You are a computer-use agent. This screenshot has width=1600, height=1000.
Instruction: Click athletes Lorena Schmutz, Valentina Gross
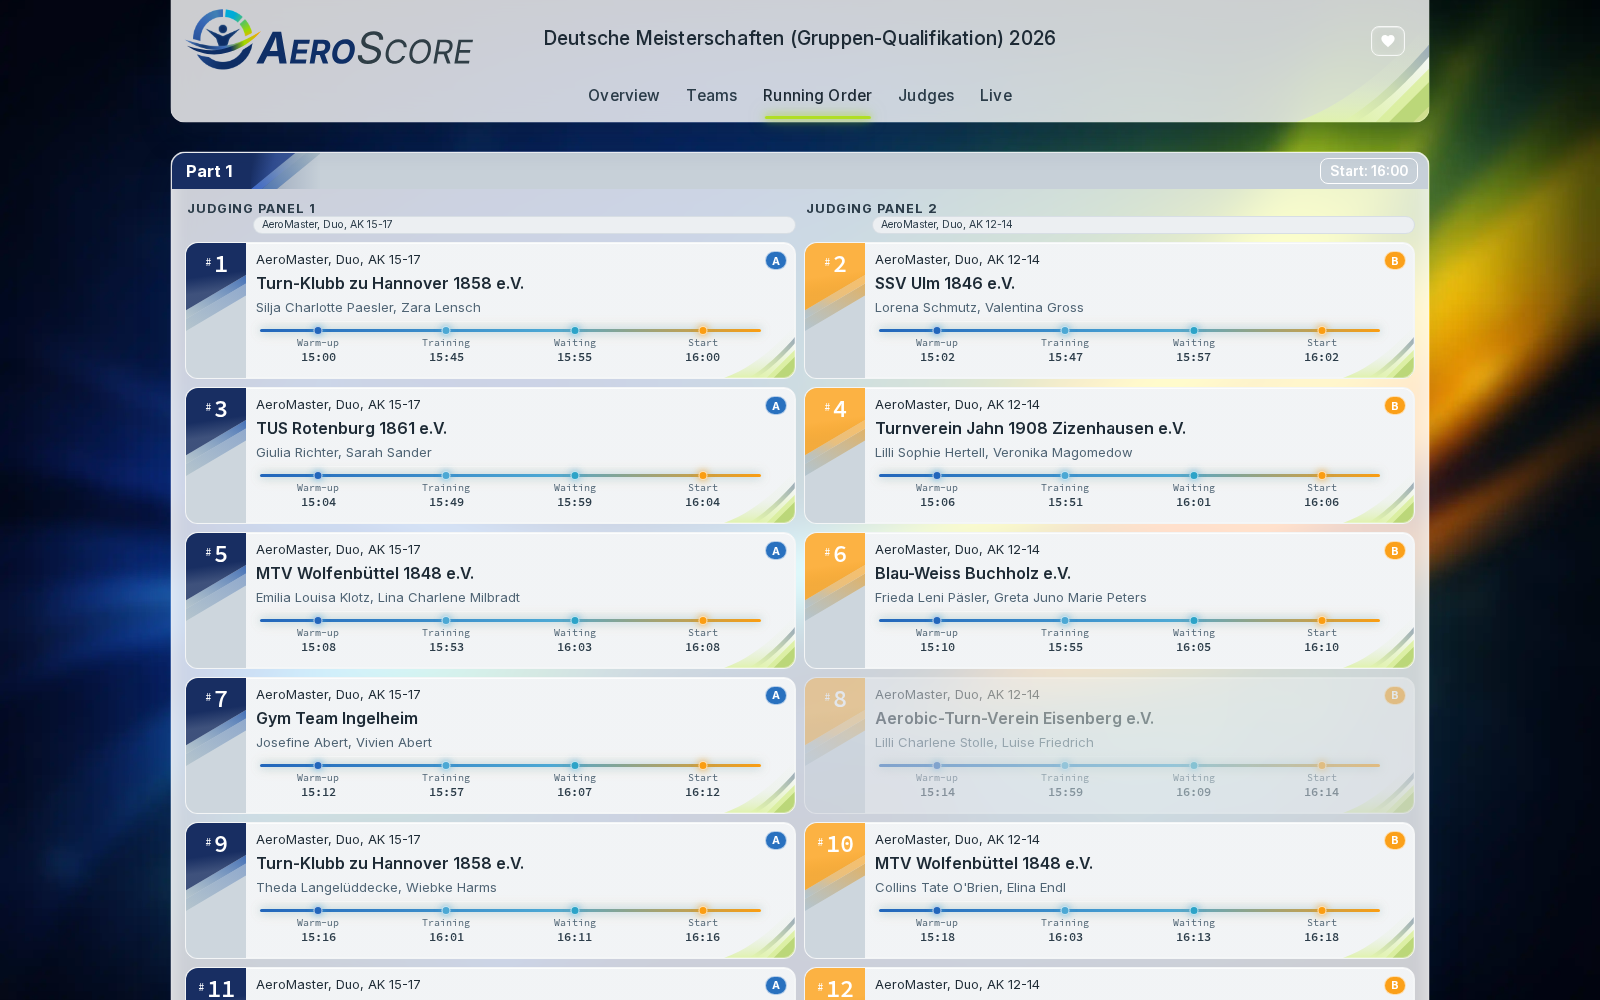pos(979,308)
